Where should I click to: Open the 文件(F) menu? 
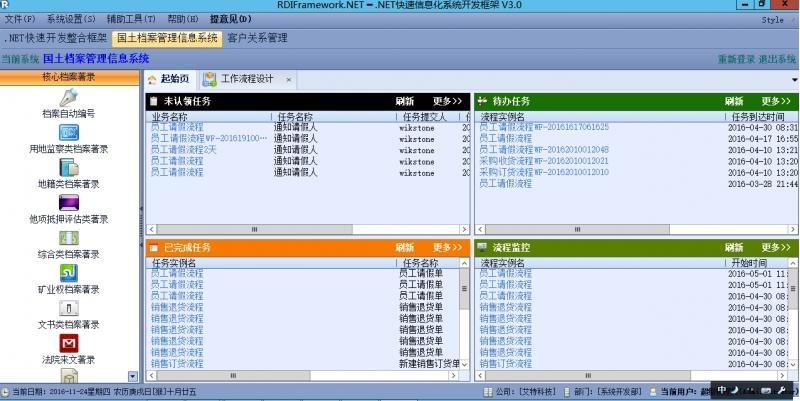[20, 19]
